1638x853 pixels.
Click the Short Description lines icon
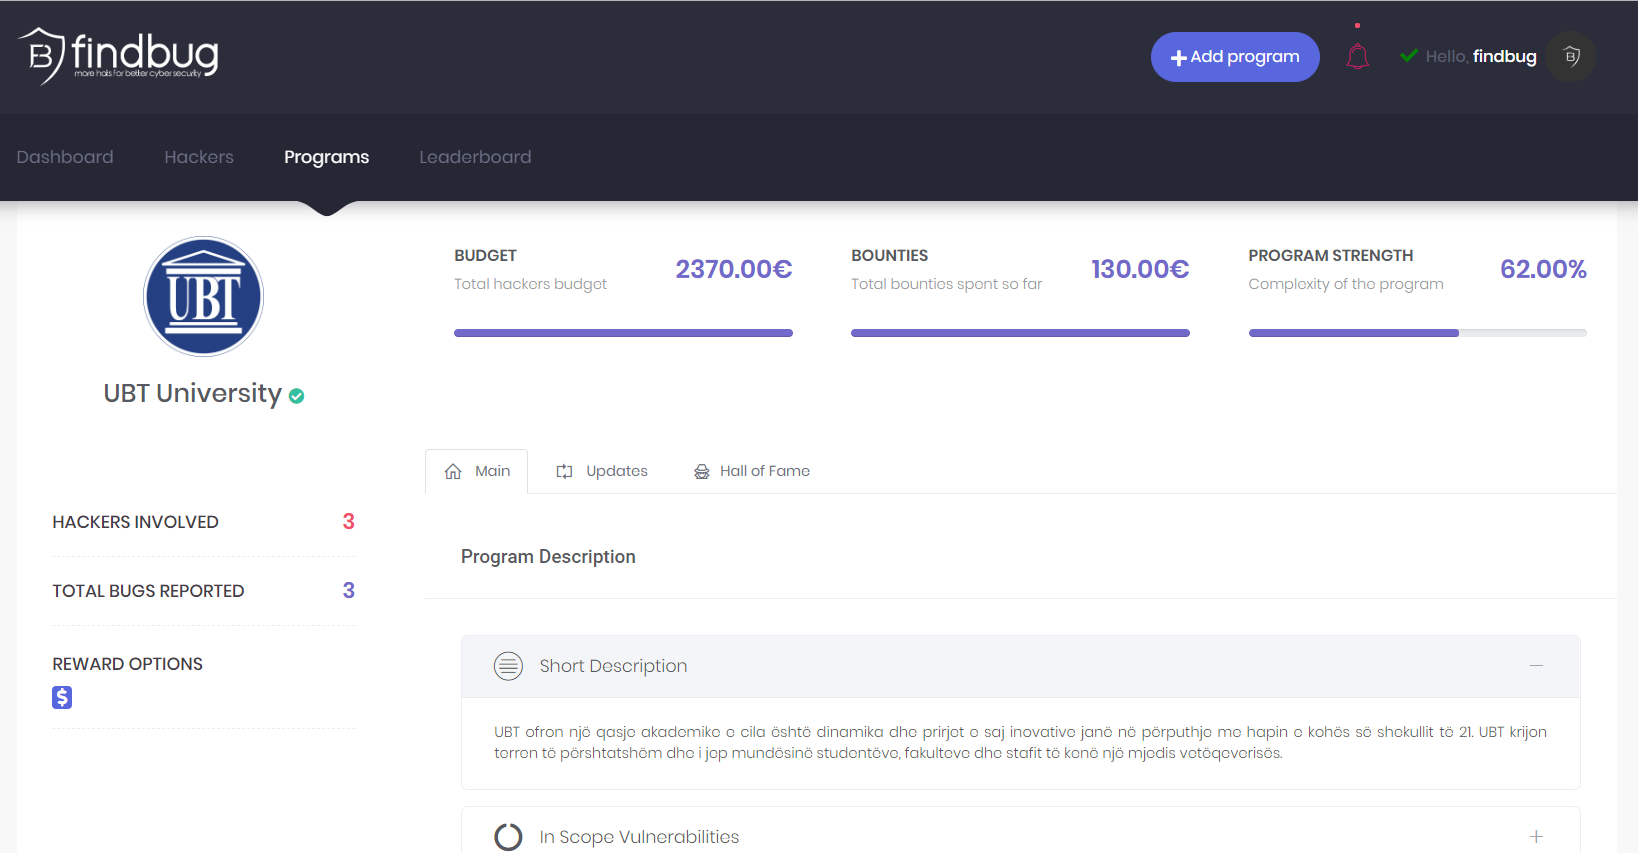508,666
